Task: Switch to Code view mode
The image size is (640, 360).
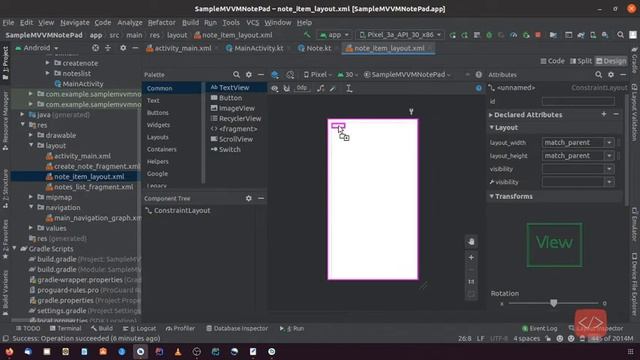Action: tap(552, 61)
